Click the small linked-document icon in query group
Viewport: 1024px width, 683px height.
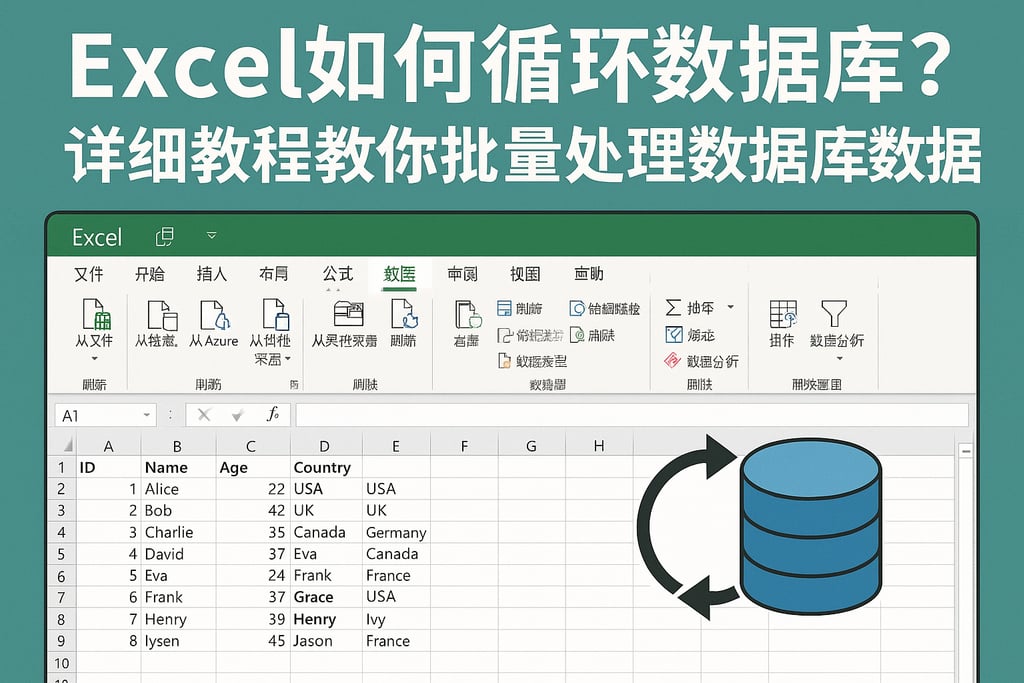505,335
